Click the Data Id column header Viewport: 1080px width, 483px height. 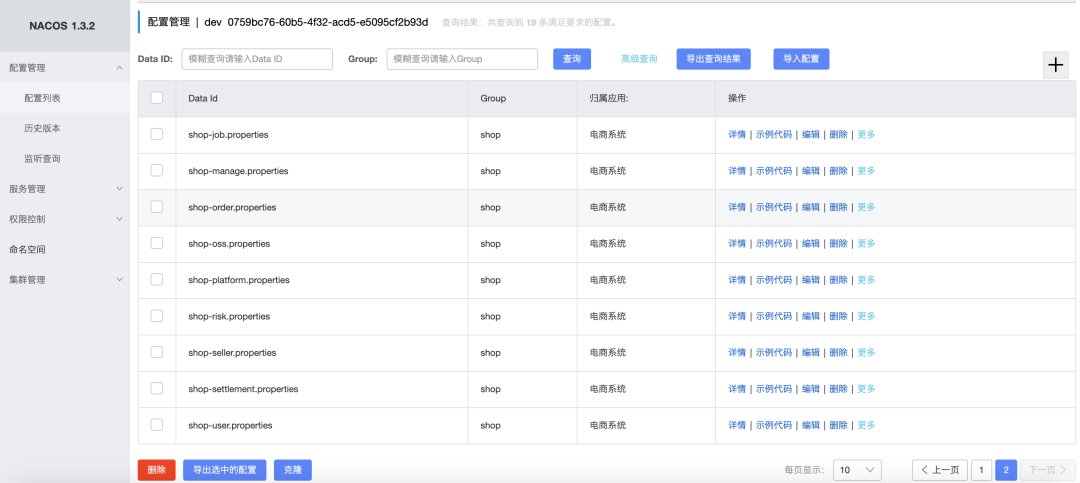pyautogui.click(x=203, y=99)
